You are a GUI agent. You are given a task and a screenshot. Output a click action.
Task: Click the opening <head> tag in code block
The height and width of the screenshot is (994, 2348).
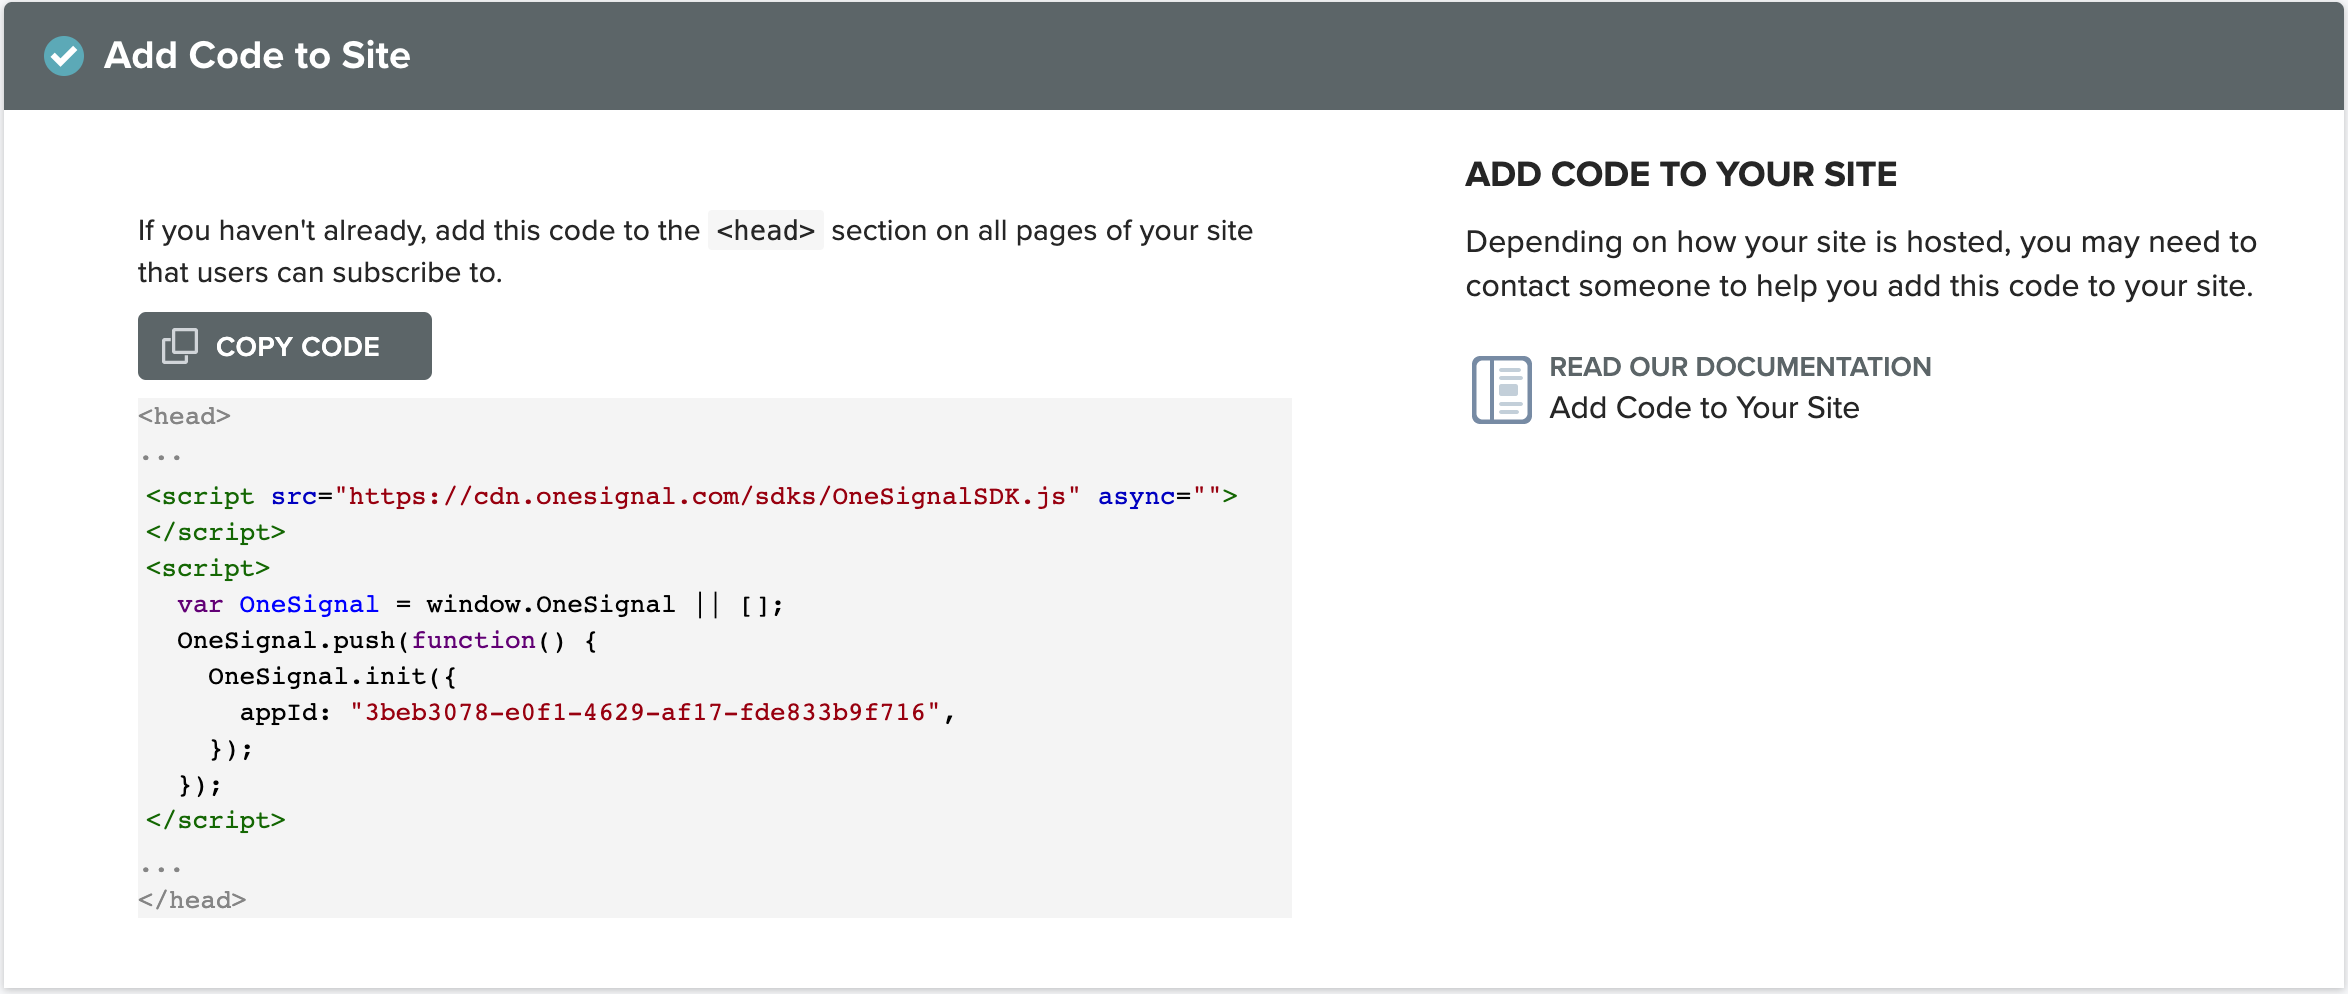(x=185, y=416)
